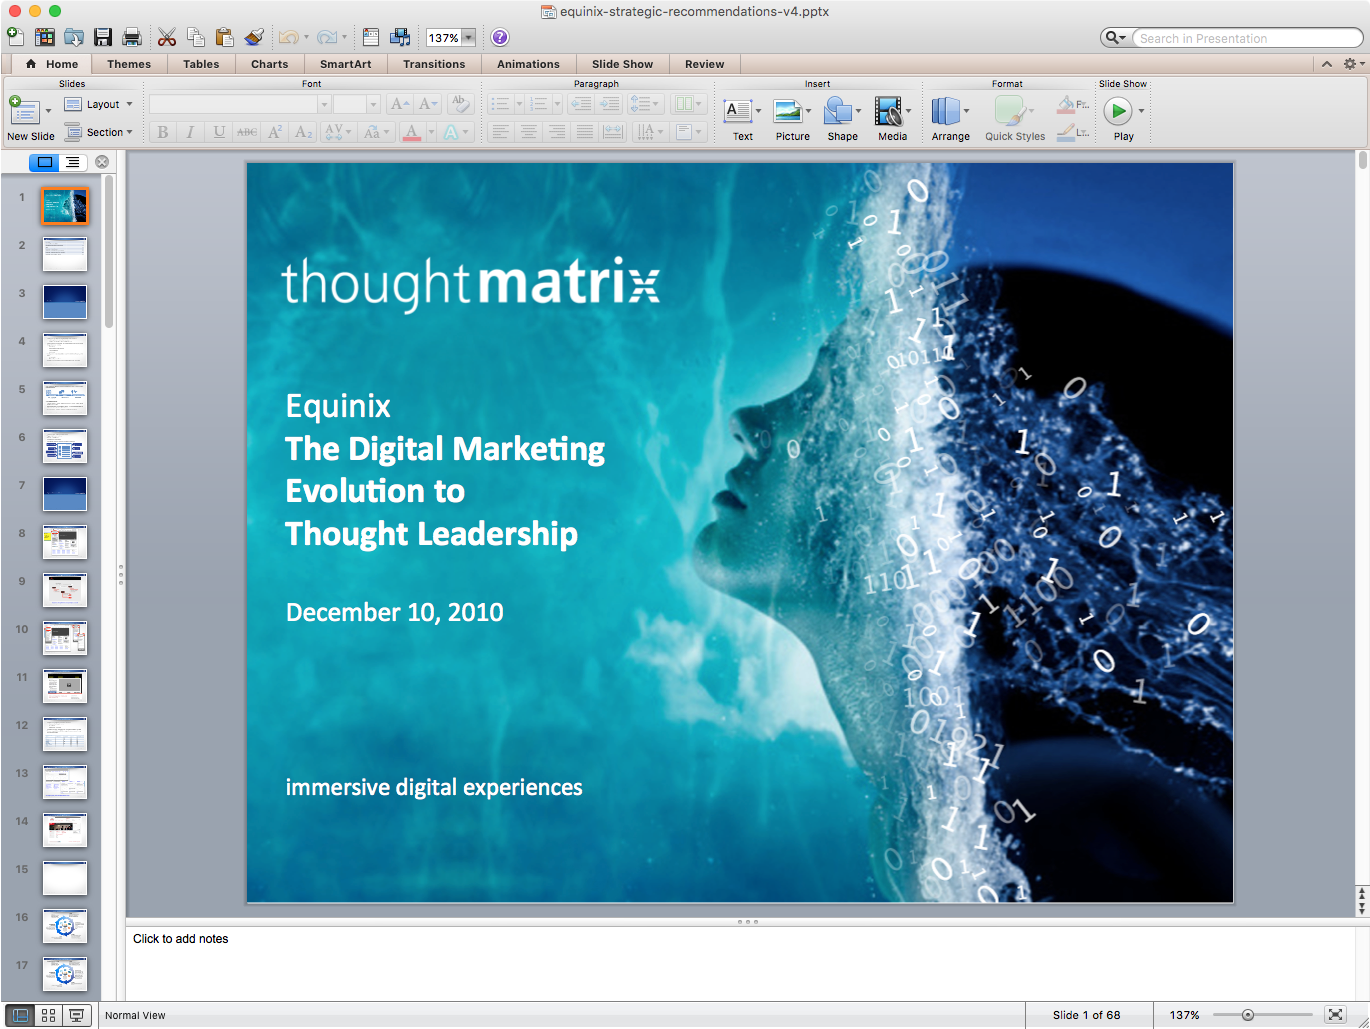Image resolution: width=1370 pixels, height=1029 pixels.
Task: Switch to the Transitions tab
Action: pyautogui.click(x=434, y=64)
